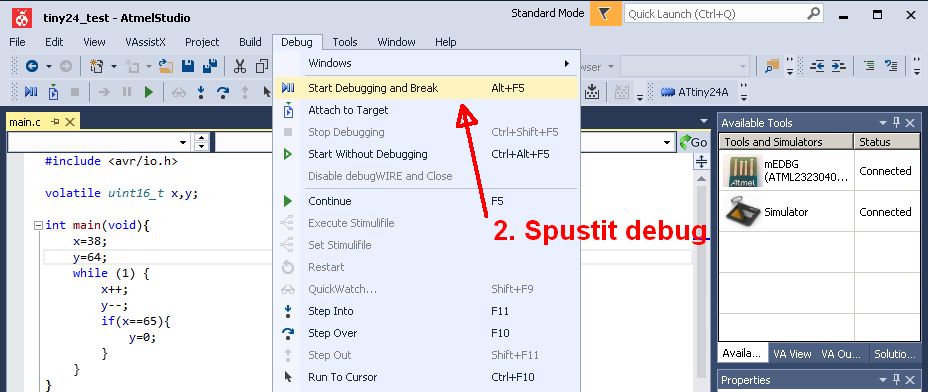
Task: Click Attach to Target toolbar icon
Action: 53,92
